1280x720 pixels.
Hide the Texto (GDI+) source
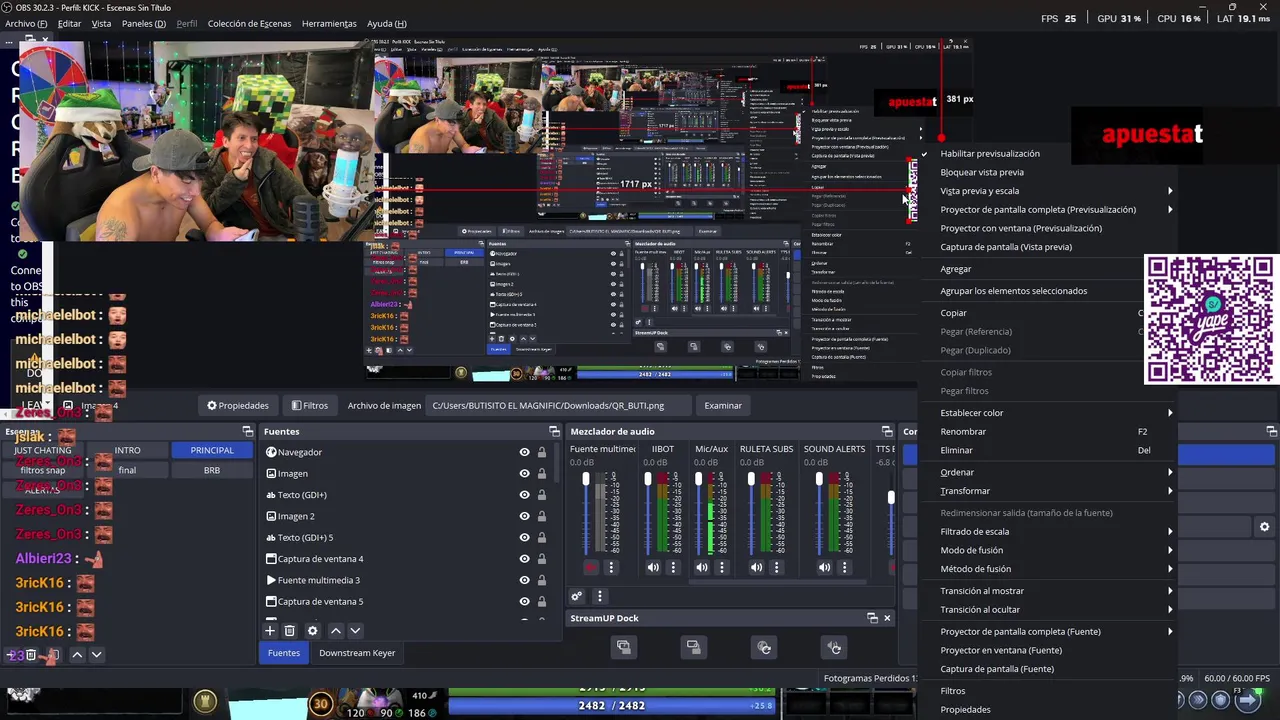pos(524,495)
